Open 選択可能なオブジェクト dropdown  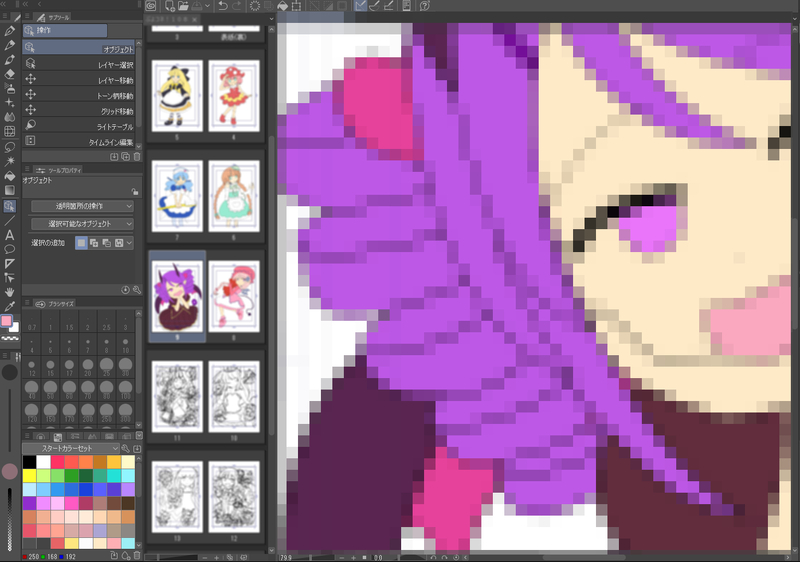(x=82, y=224)
